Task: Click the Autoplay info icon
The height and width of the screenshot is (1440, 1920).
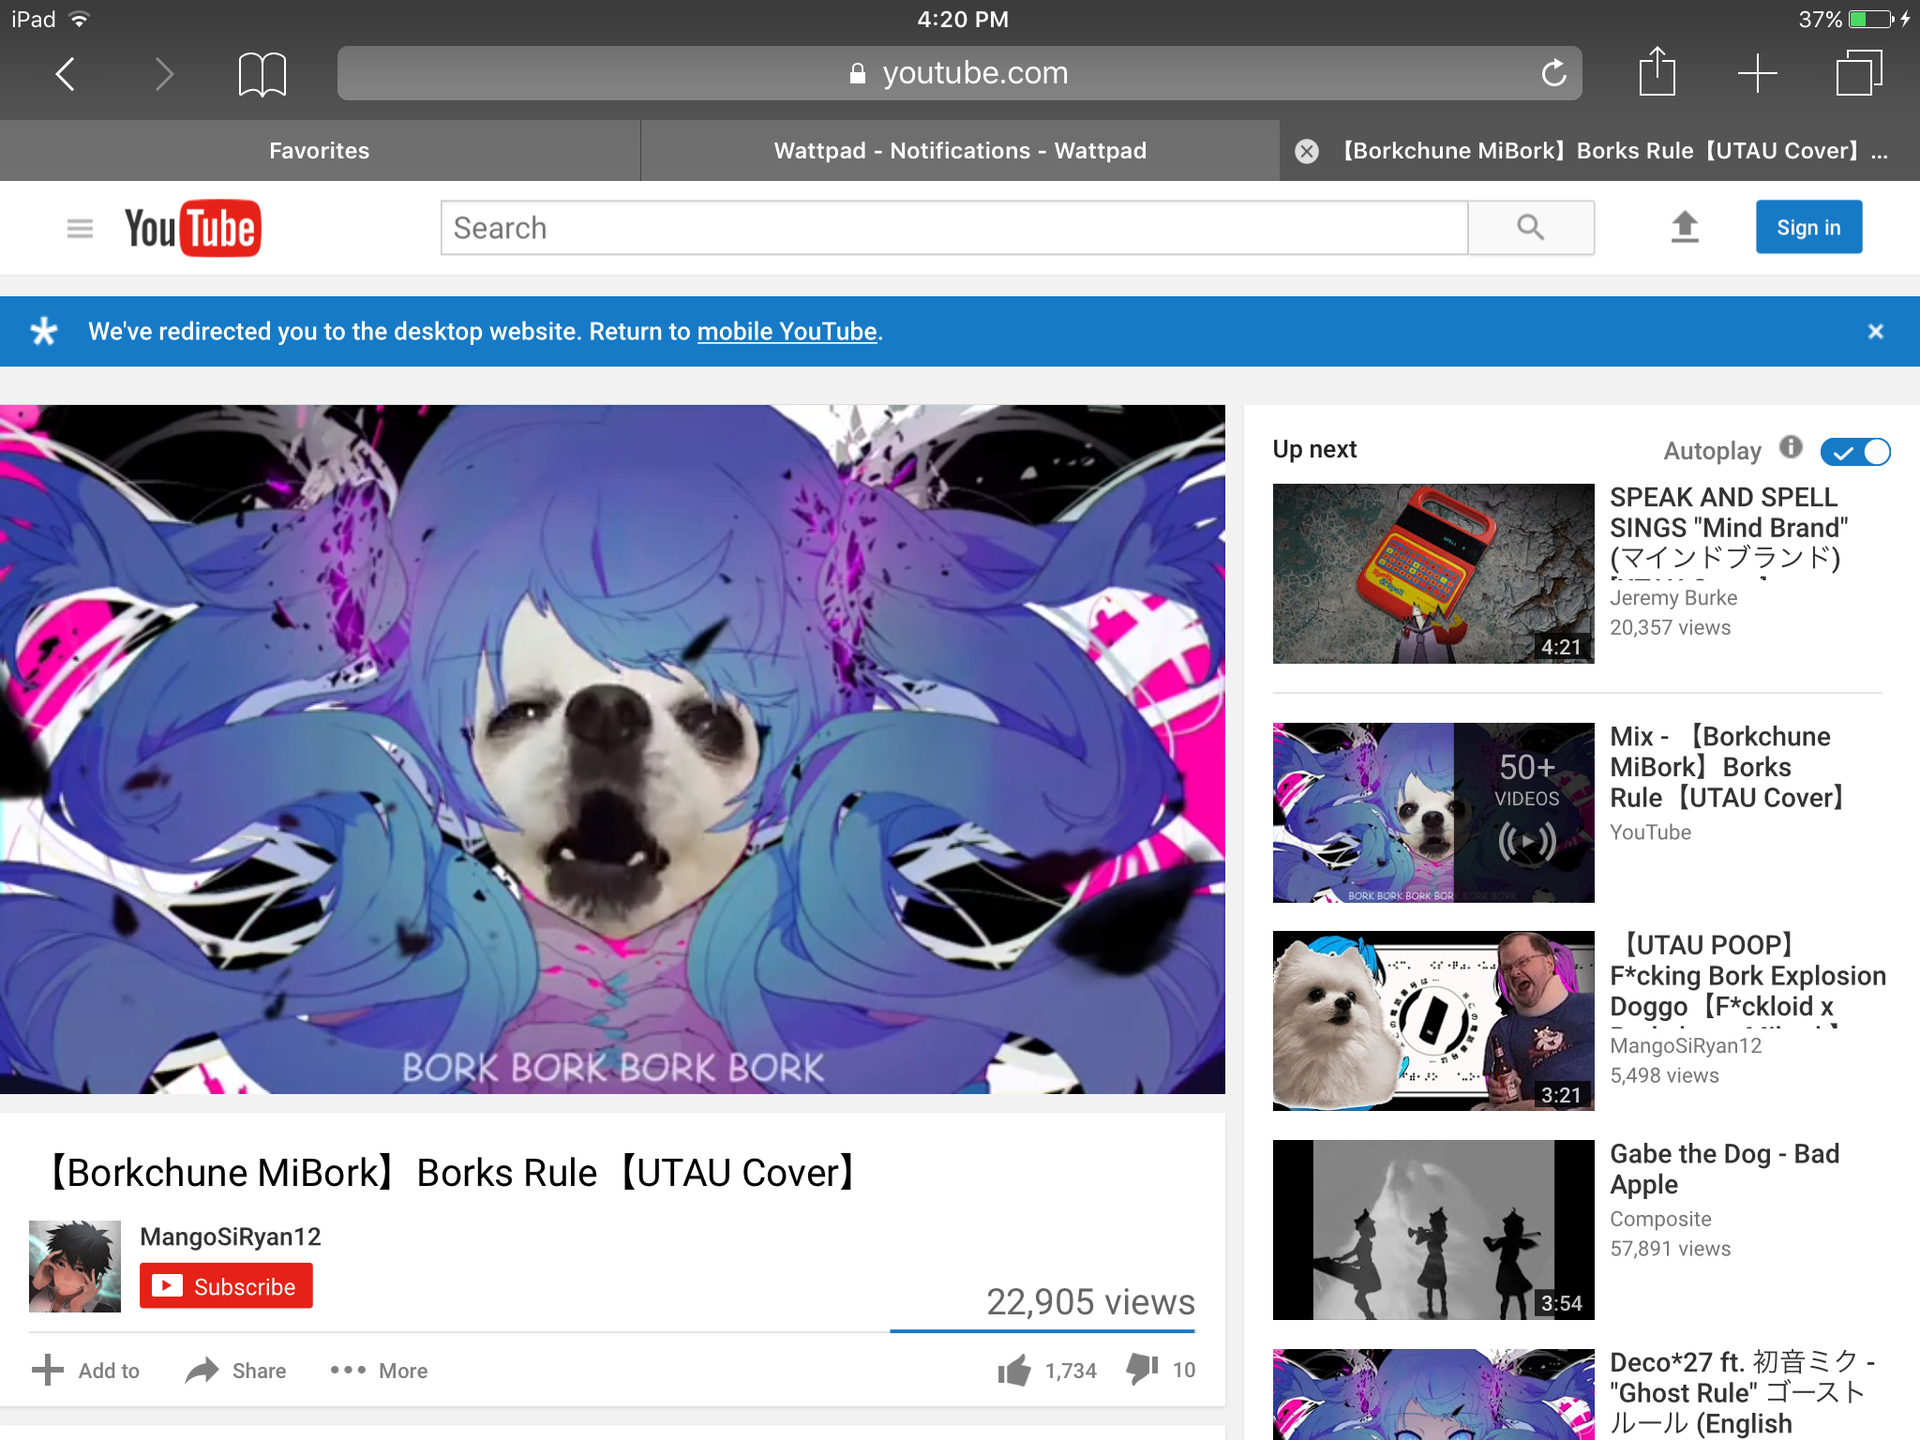Action: [1791, 447]
